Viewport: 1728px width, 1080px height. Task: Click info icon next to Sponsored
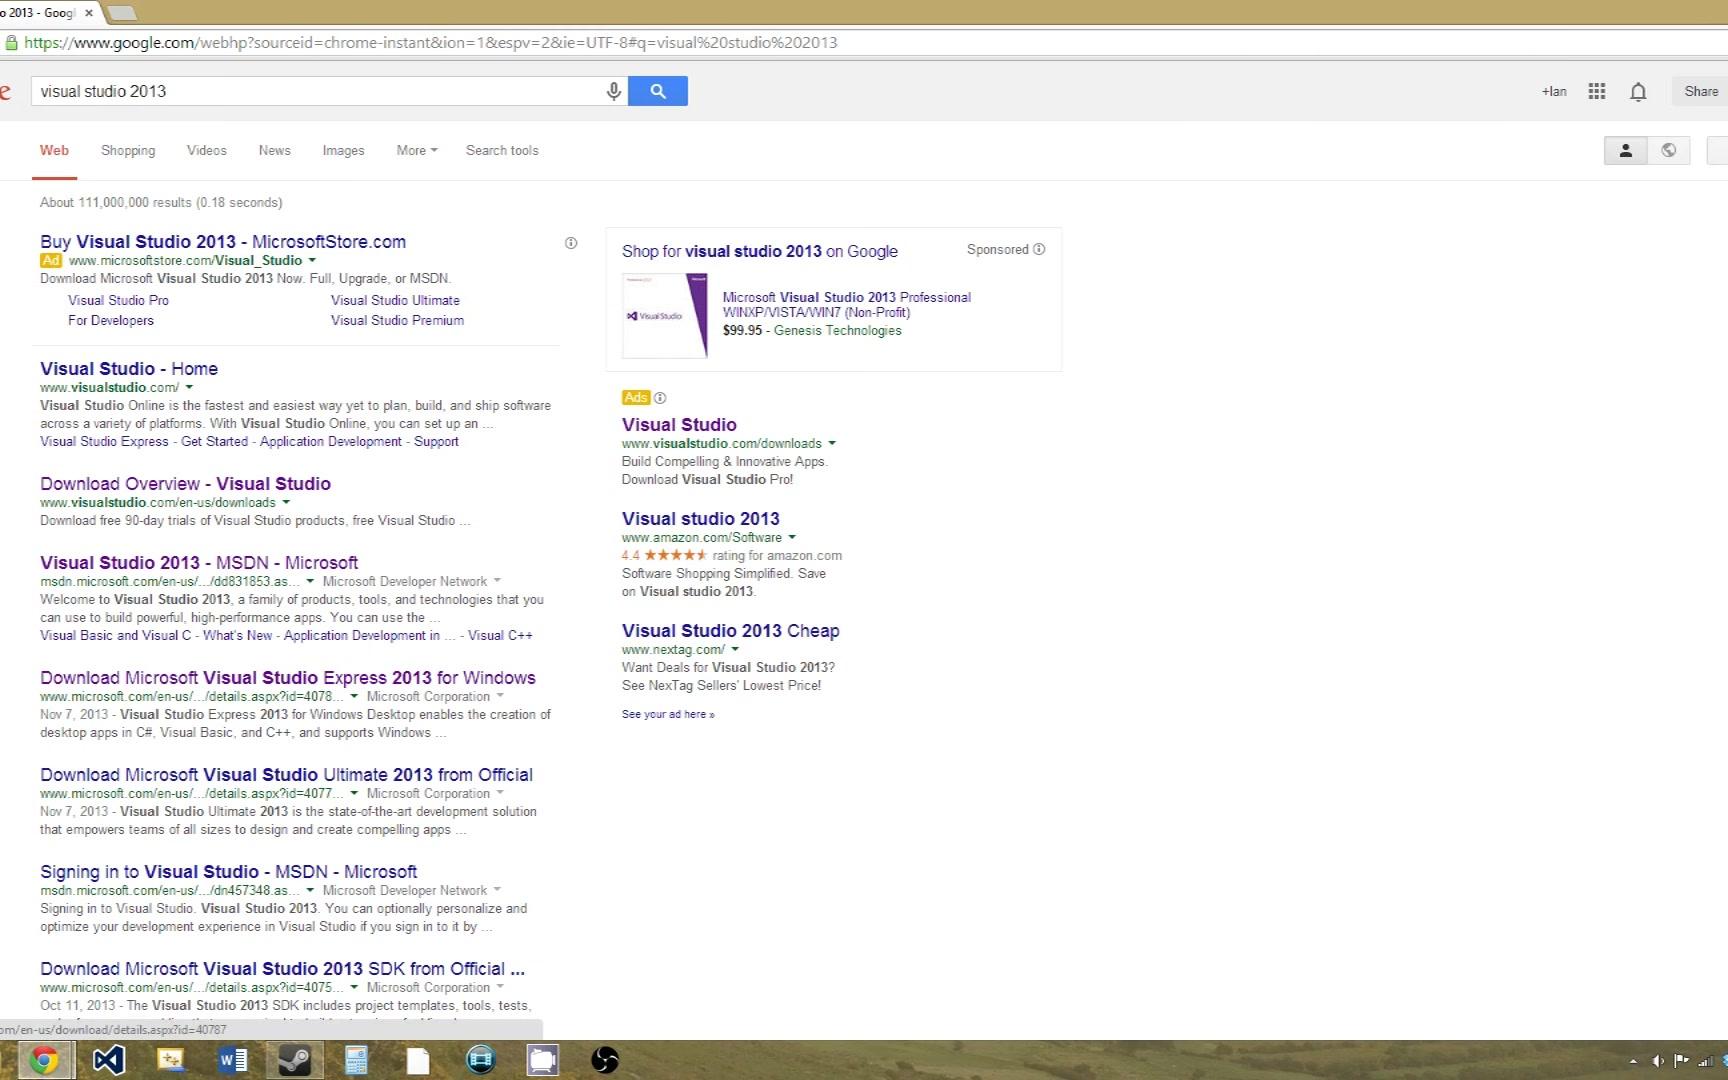tap(1039, 249)
